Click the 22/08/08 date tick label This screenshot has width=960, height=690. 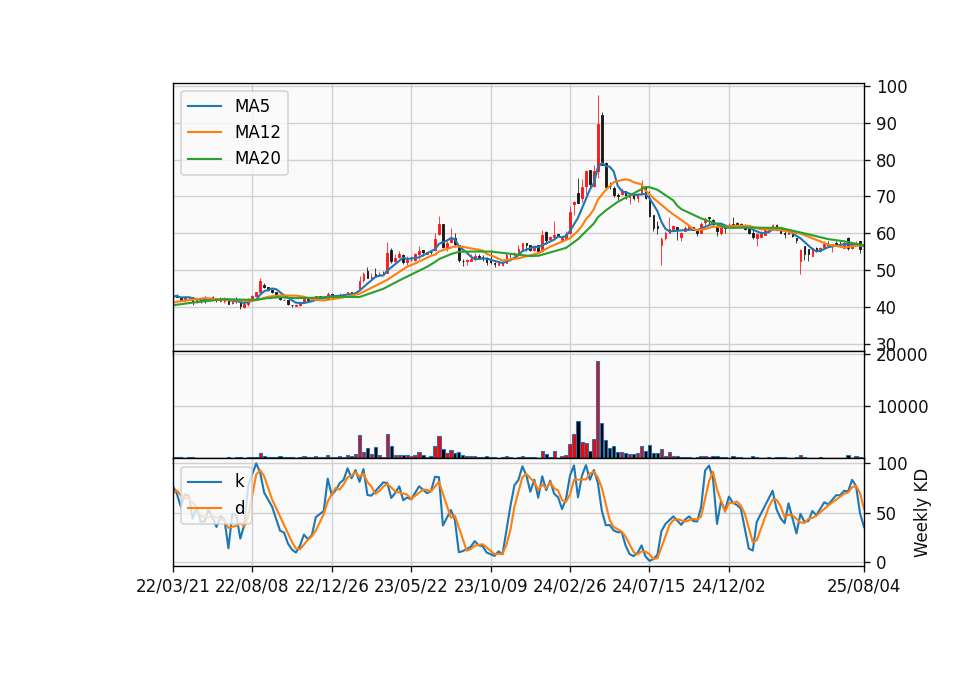point(252,587)
